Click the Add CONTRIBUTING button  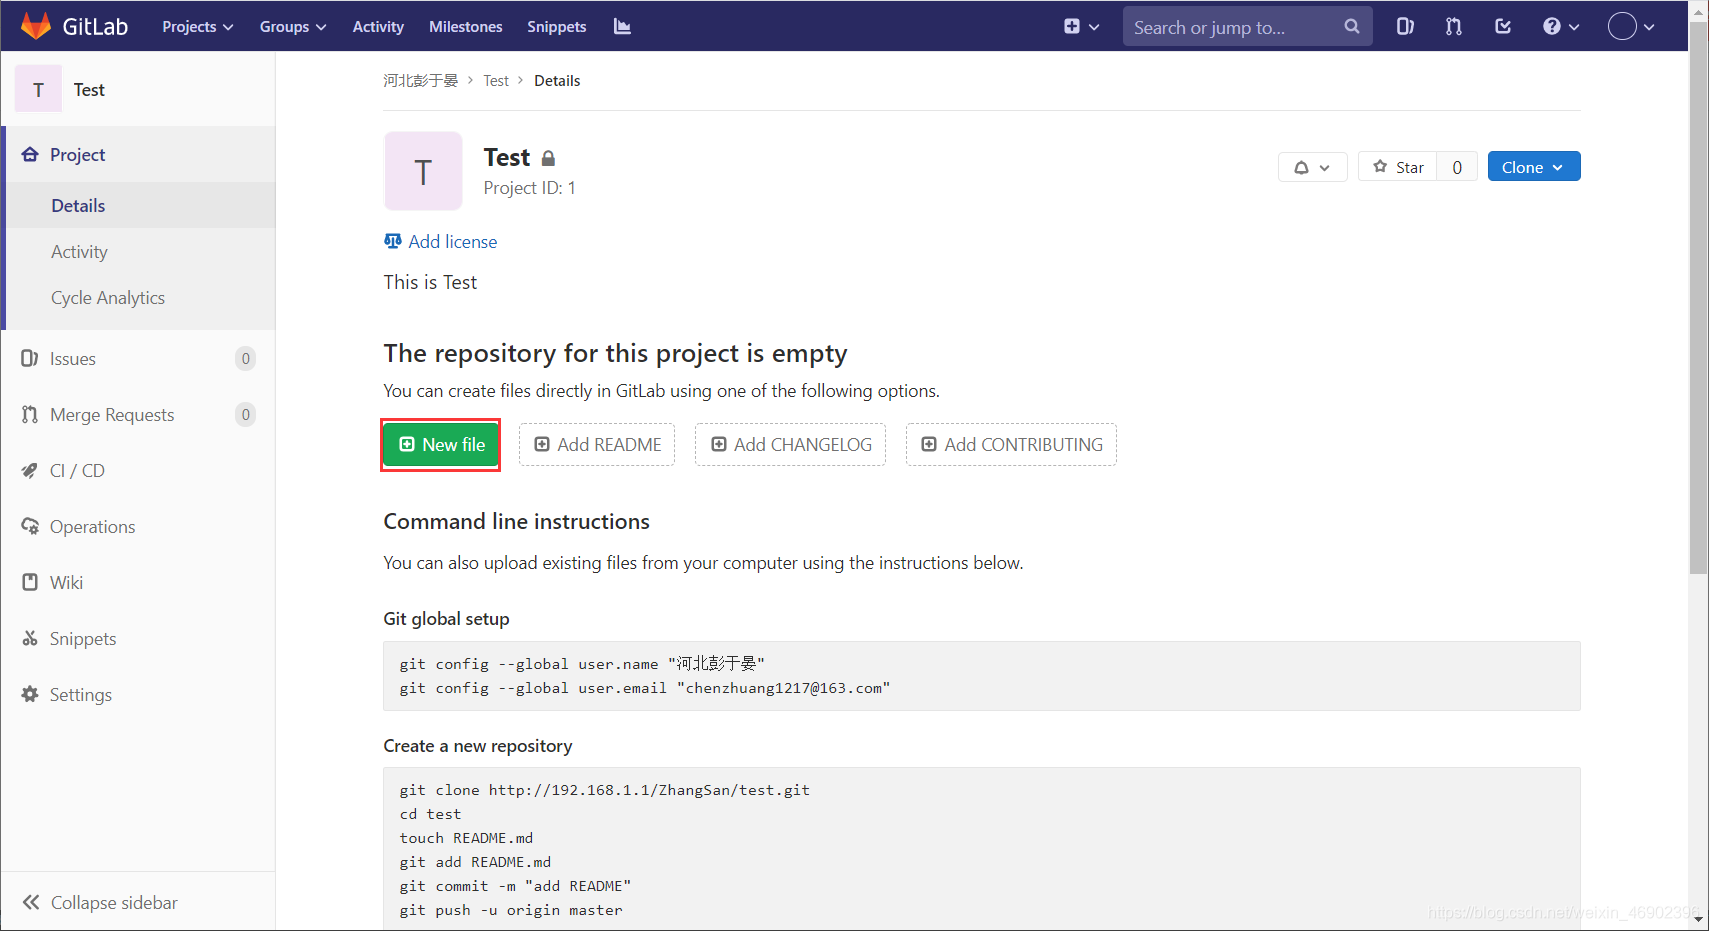(1011, 445)
